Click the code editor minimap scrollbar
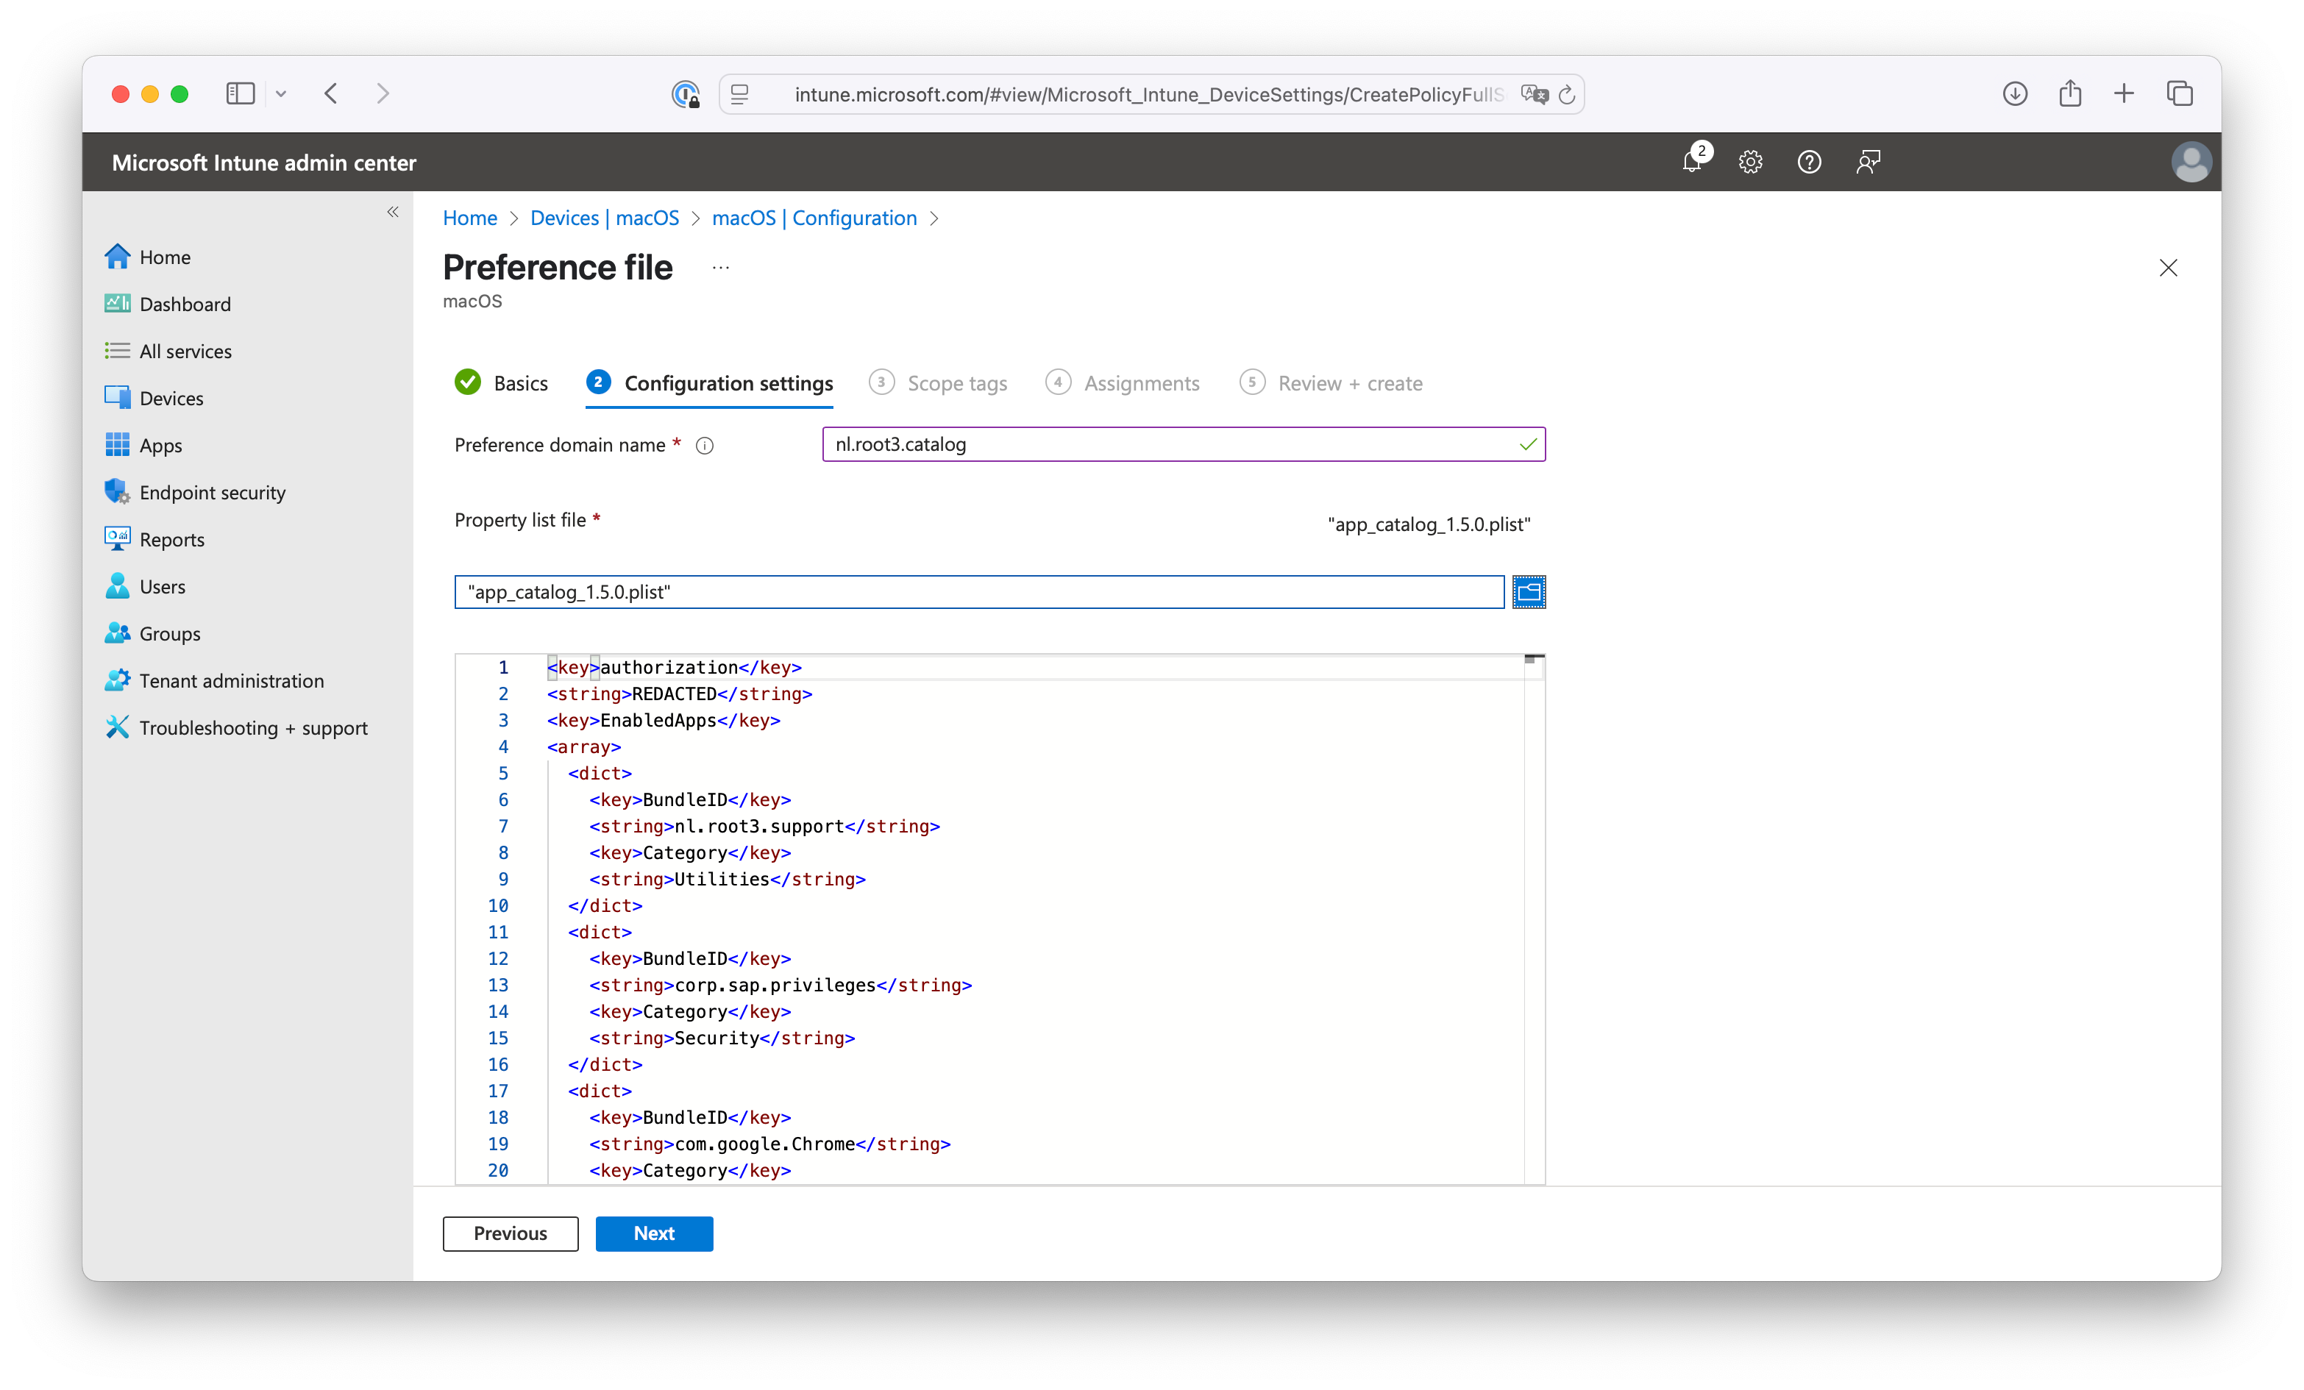The image size is (2304, 1390). click(x=1534, y=918)
